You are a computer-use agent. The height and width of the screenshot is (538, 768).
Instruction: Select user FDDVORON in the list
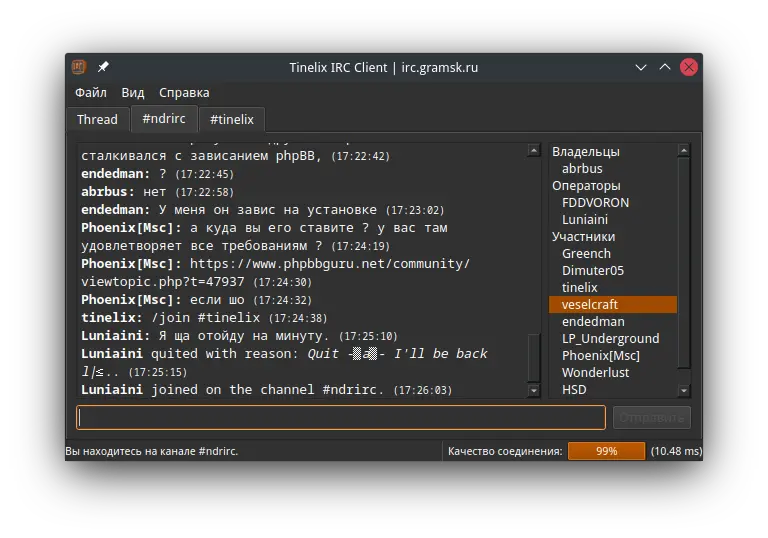click(595, 202)
